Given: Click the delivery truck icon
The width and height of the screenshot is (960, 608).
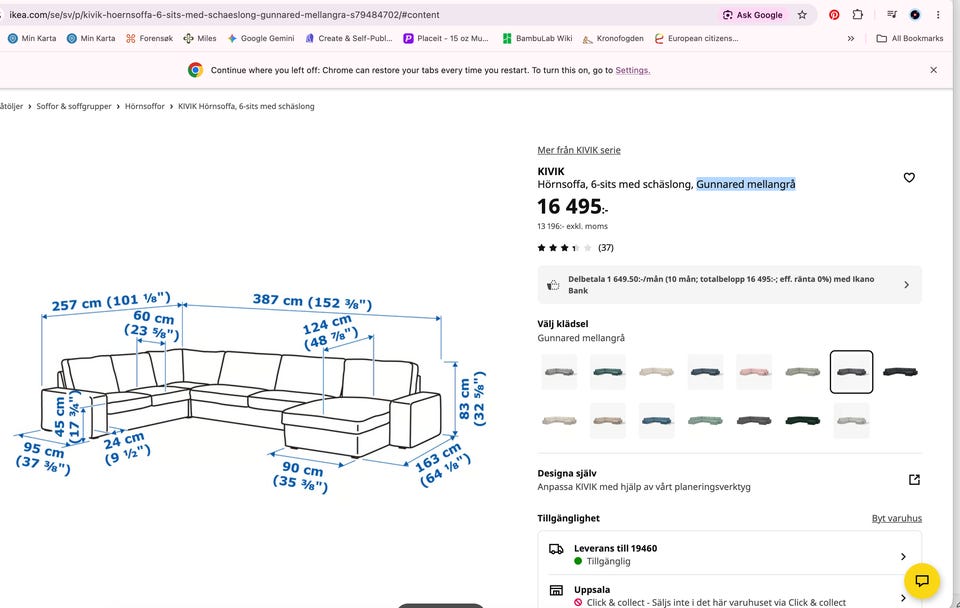Looking at the screenshot, I should (x=556, y=549).
